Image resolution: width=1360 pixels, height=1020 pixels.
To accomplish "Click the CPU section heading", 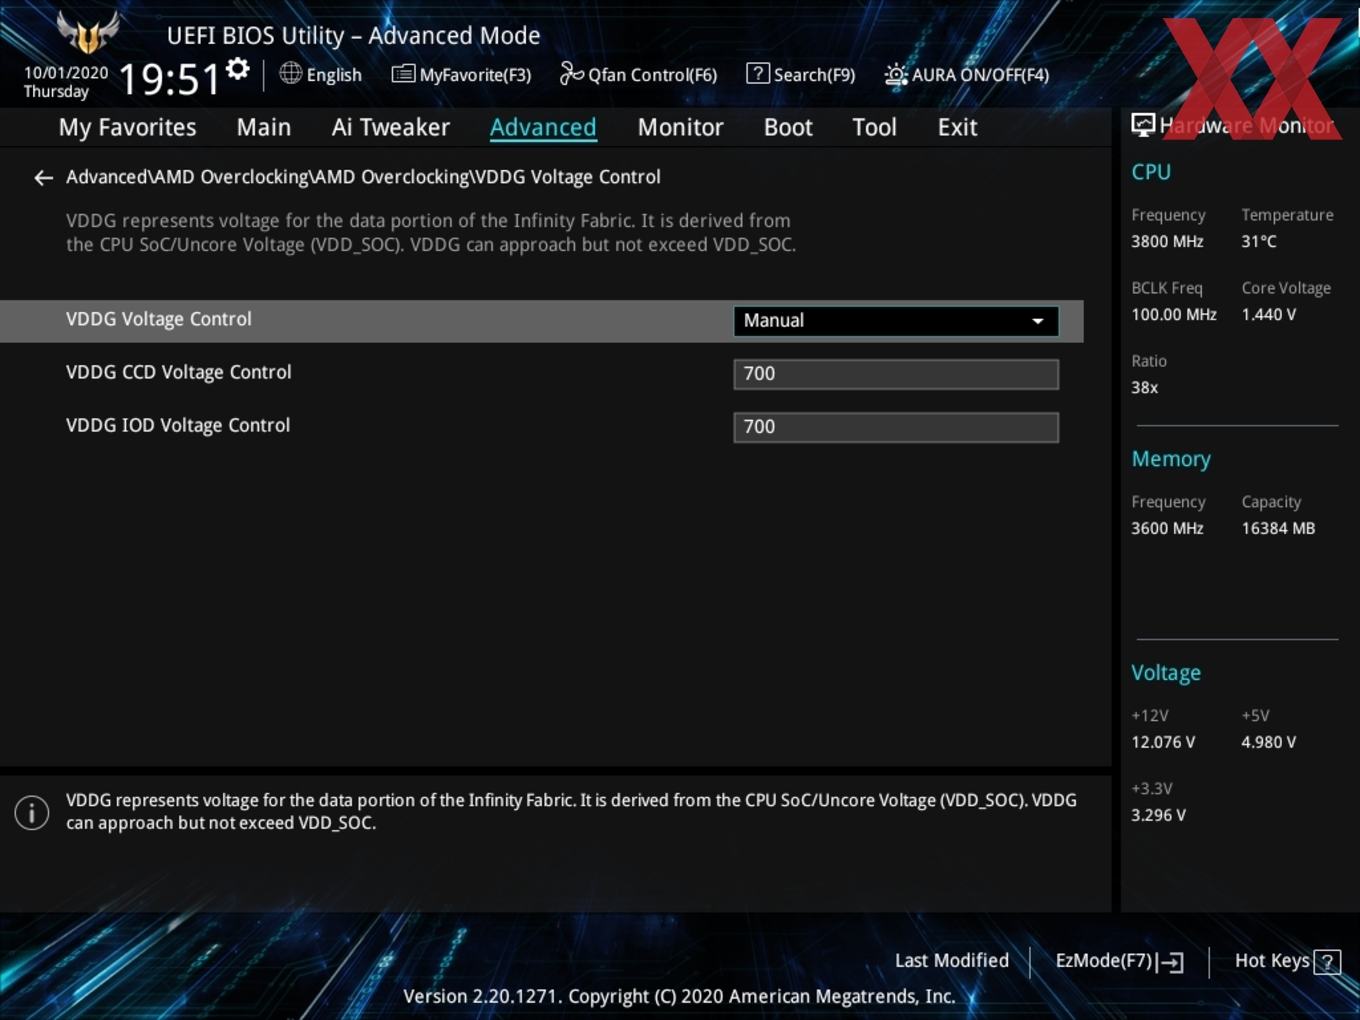I will click(1151, 172).
